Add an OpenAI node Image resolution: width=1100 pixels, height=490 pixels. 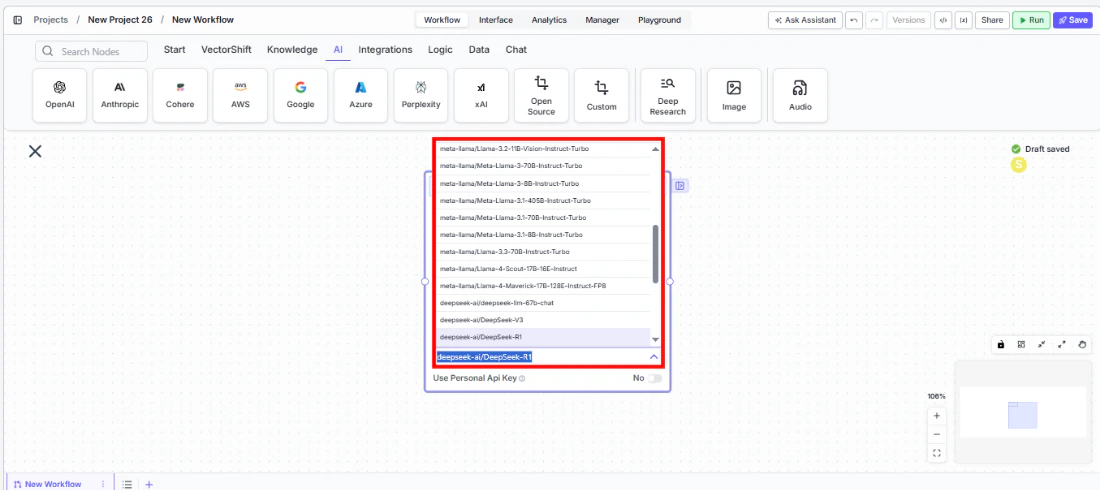(x=60, y=95)
